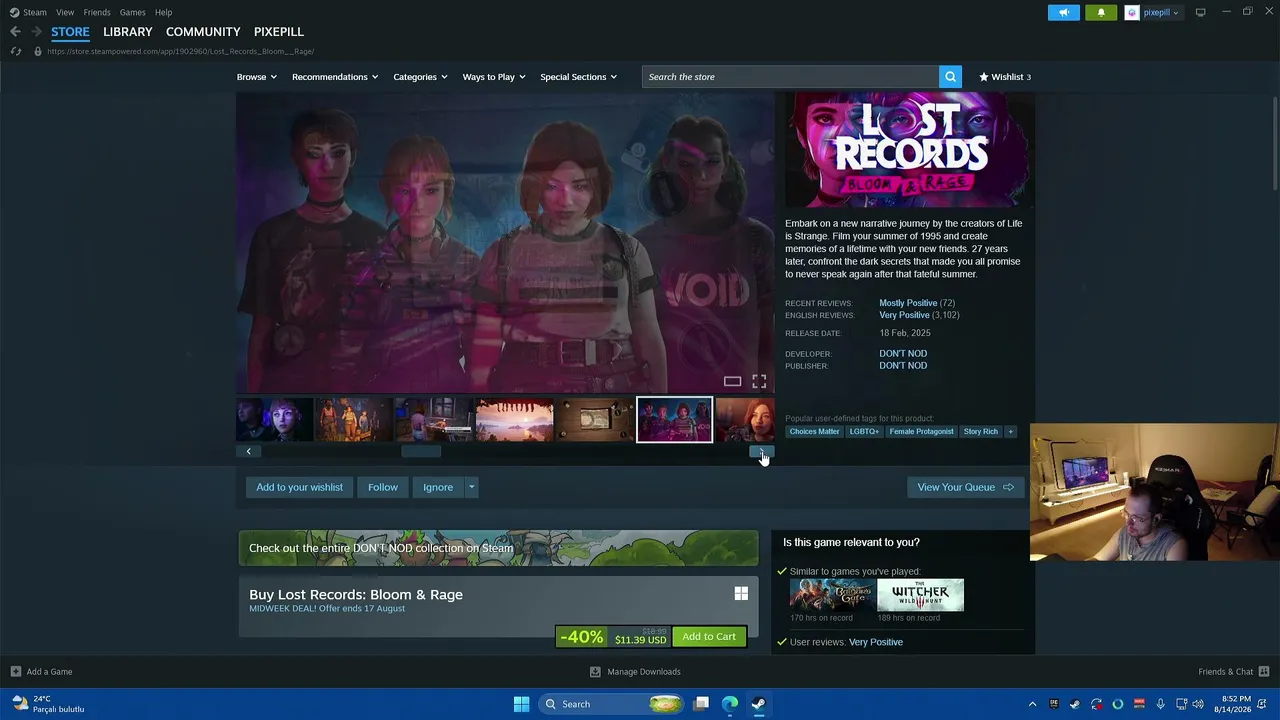Toggle theater mode on the media viewer
Image resolution: width=1280 pixels, height=720 pixels.
pos(732,381)
